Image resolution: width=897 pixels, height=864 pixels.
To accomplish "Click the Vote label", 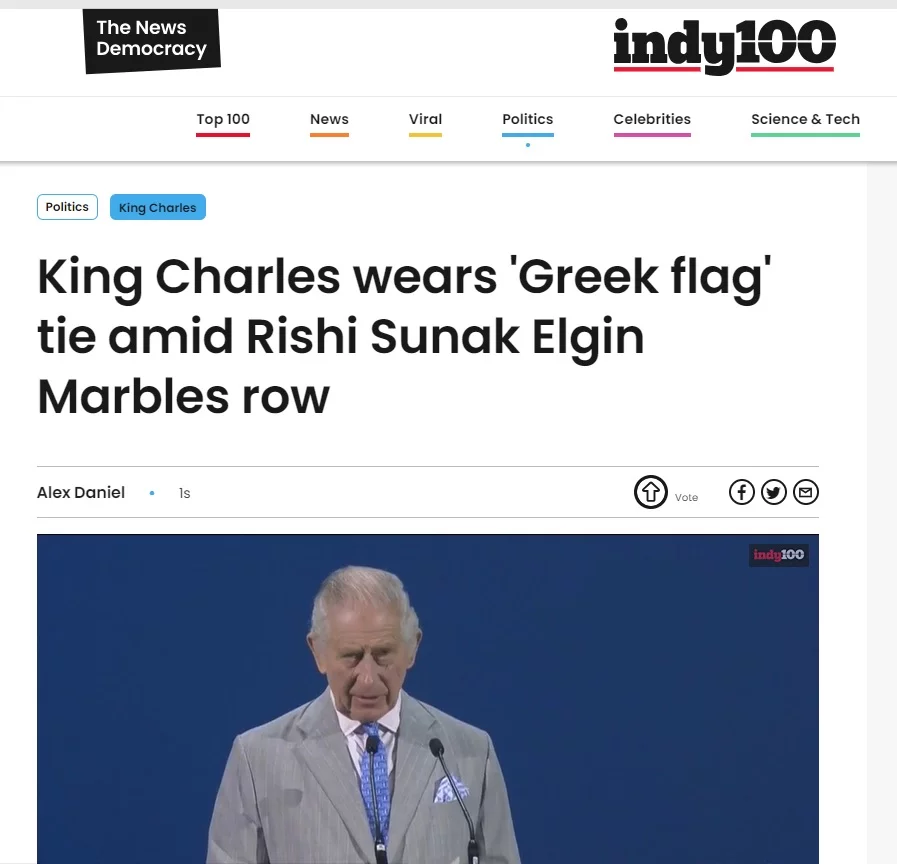I will [x=686, y=497].
